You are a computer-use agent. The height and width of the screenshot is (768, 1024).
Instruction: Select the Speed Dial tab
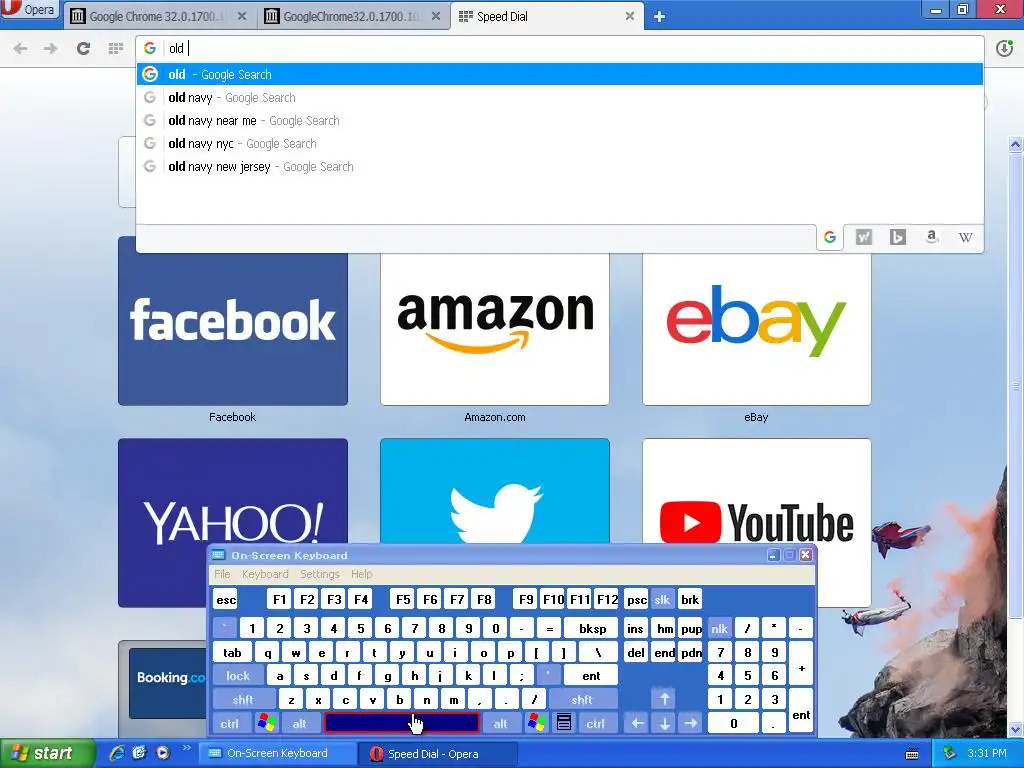[547, 16]
